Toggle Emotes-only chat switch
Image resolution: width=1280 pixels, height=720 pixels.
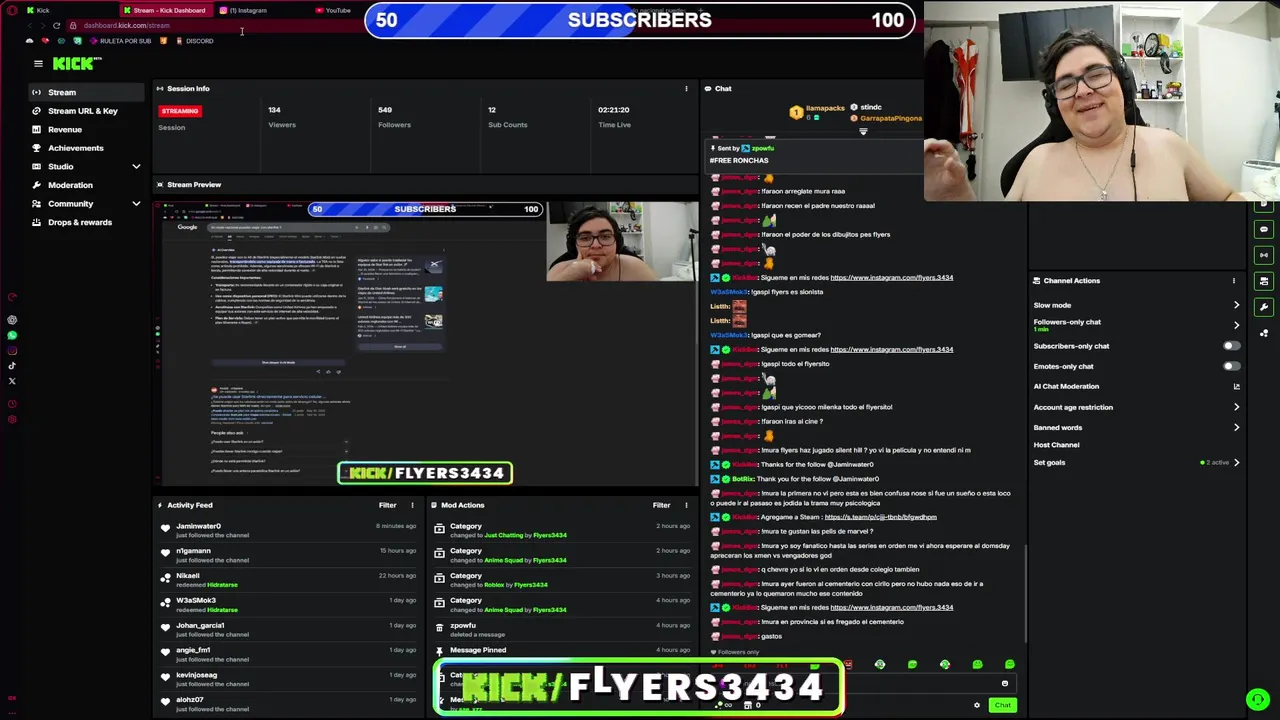(x=1231, y=366)
